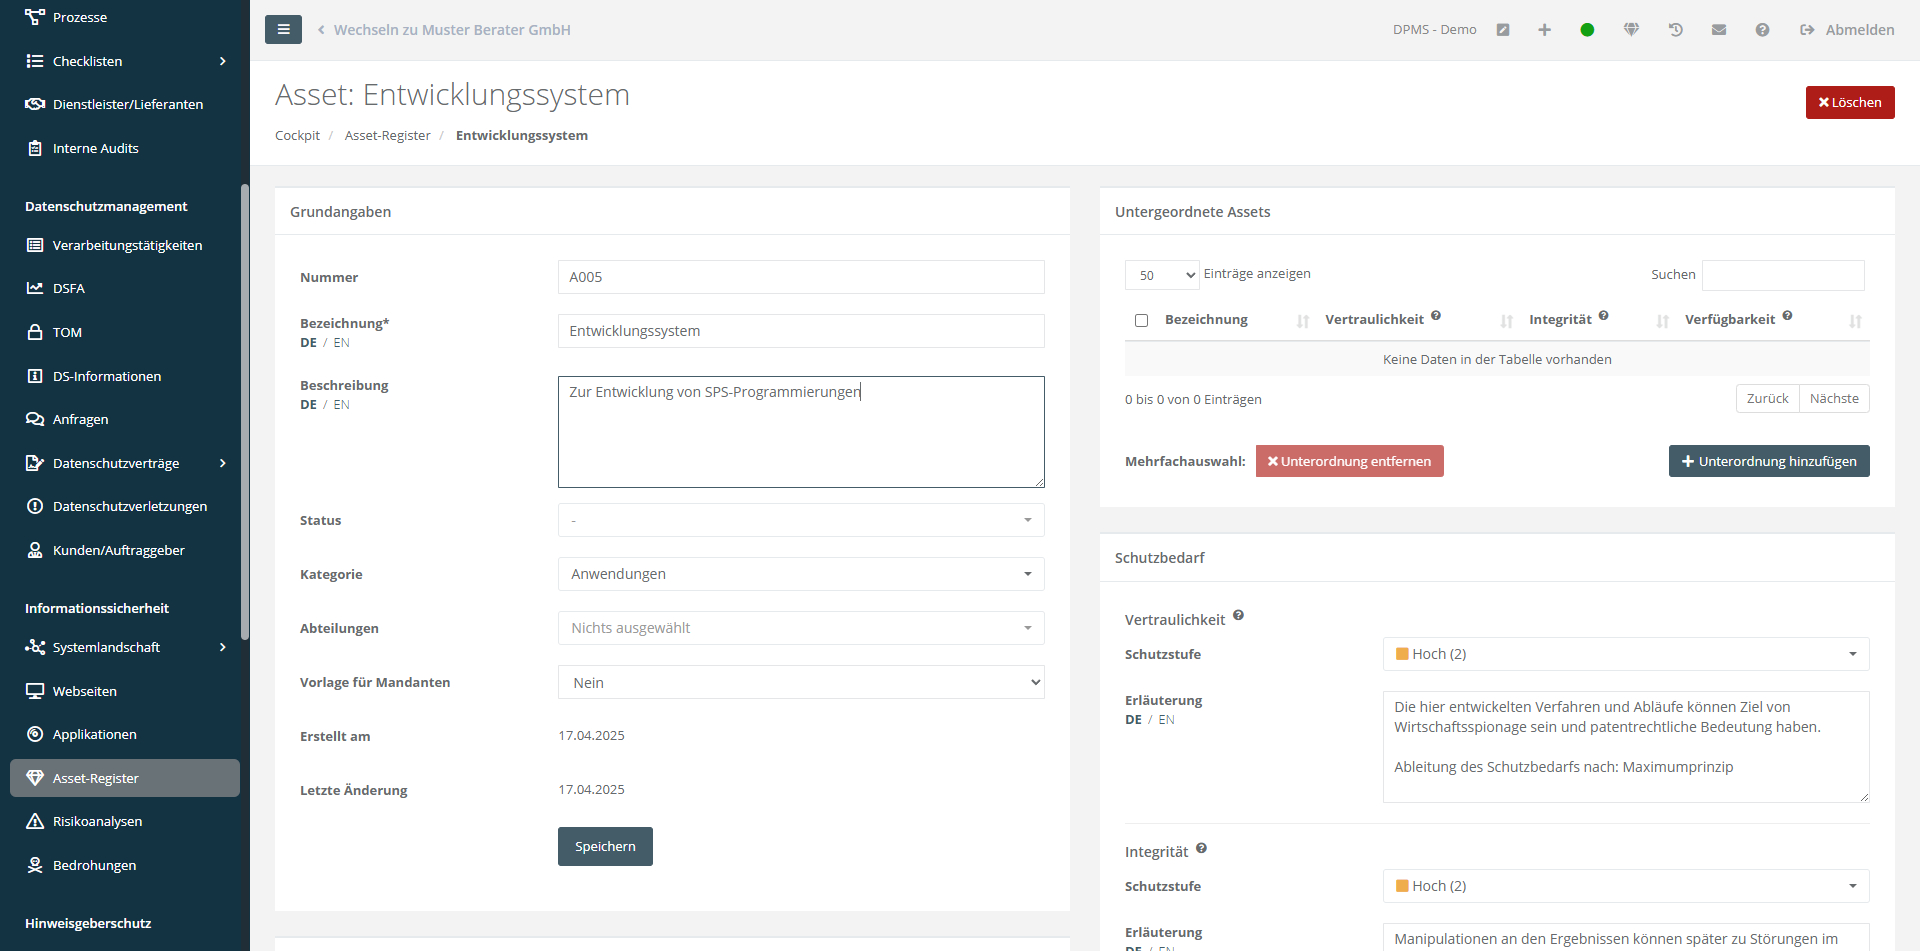The width and height of the screenshot is (1920, 951).
Task: Click the green status circle in the header
Action: pyautogui.click(x=1587, y=30)
